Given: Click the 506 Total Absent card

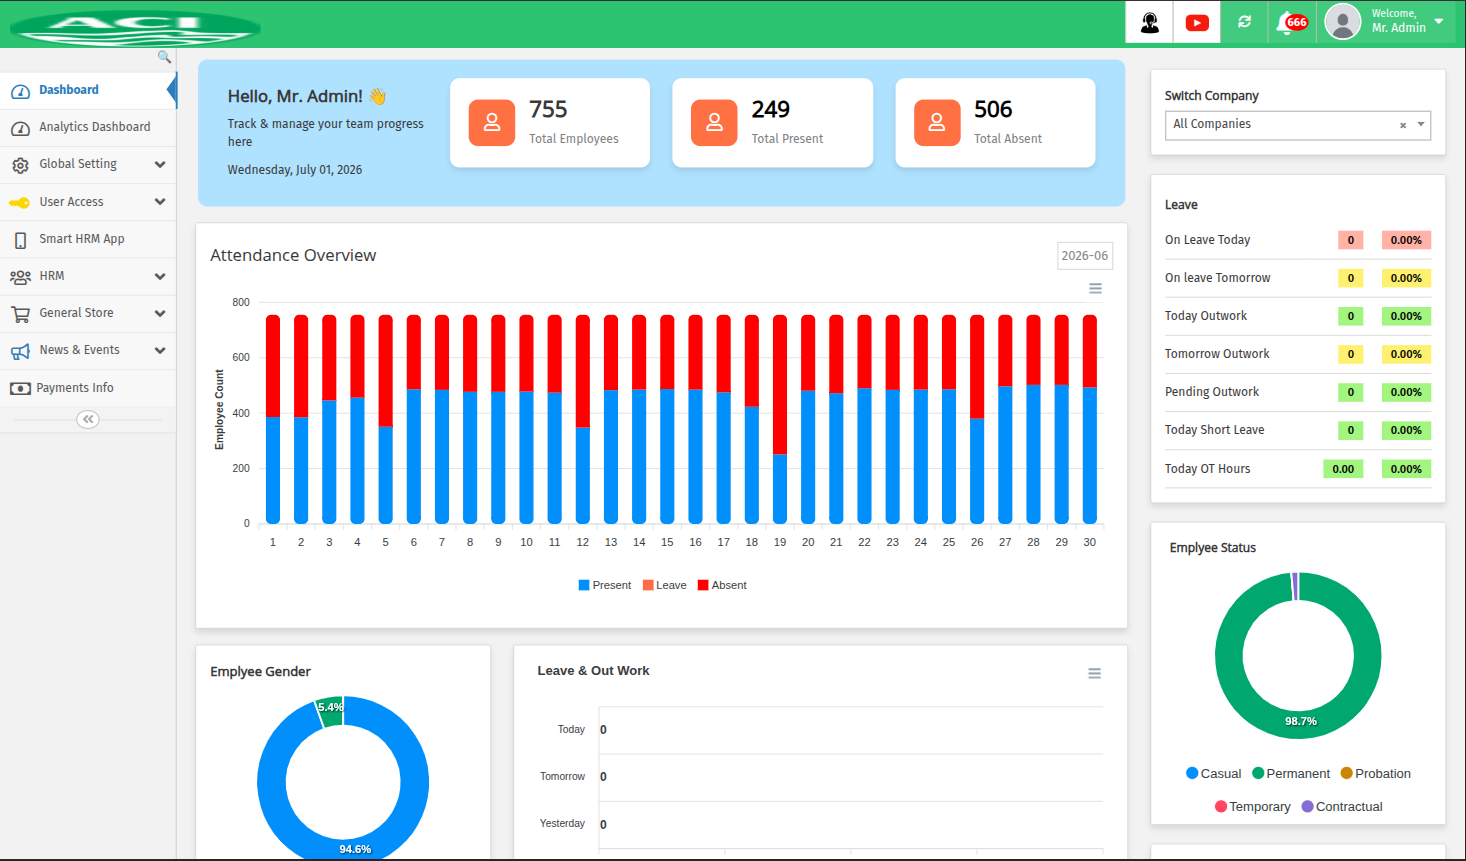Looking at the screenshot, I should coord(995,123).
